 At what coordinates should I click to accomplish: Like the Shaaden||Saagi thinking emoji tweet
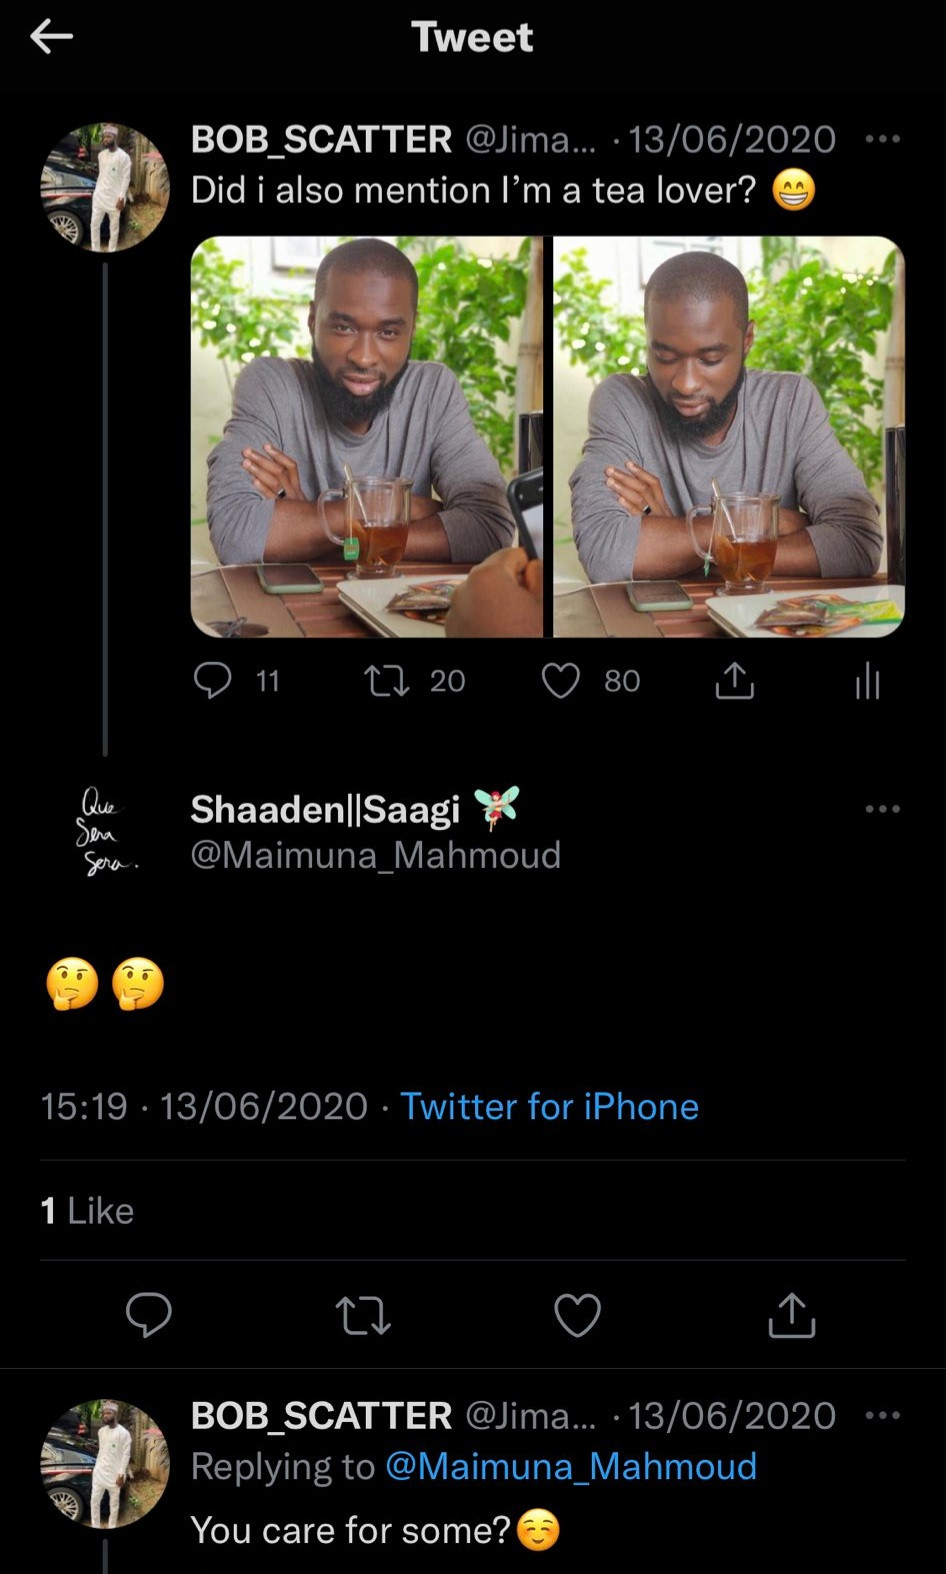point(578,1314)
